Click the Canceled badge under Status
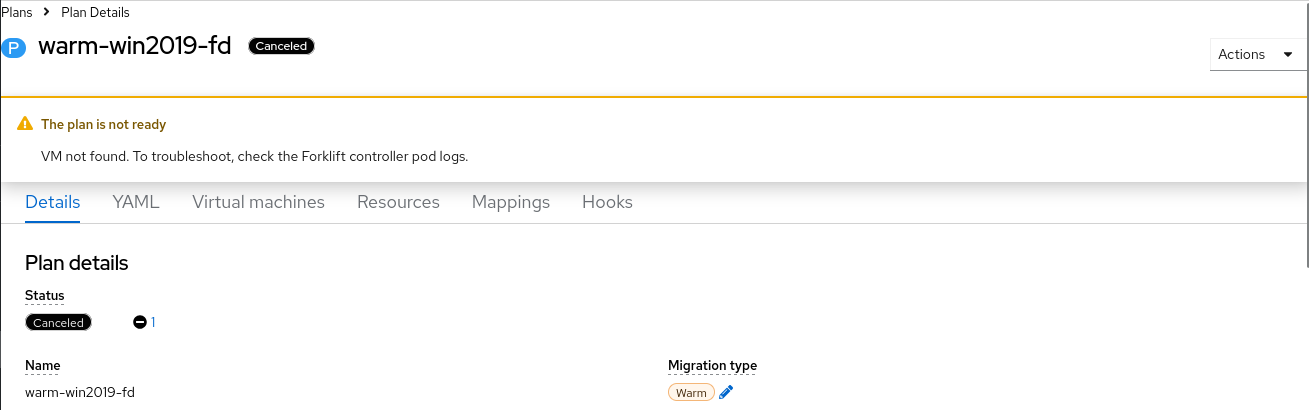Image resolution: width=1309 pixels, height=410 pixels. click(58, 323)
